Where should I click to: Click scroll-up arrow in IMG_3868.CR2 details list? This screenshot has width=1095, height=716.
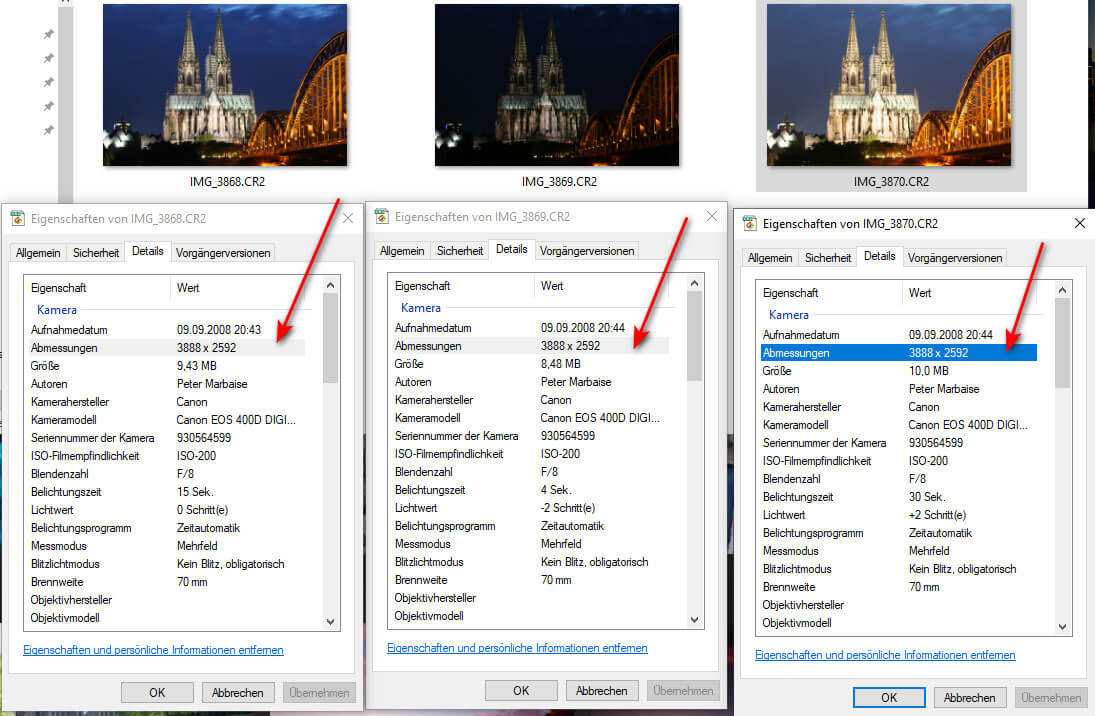point(330,285)
